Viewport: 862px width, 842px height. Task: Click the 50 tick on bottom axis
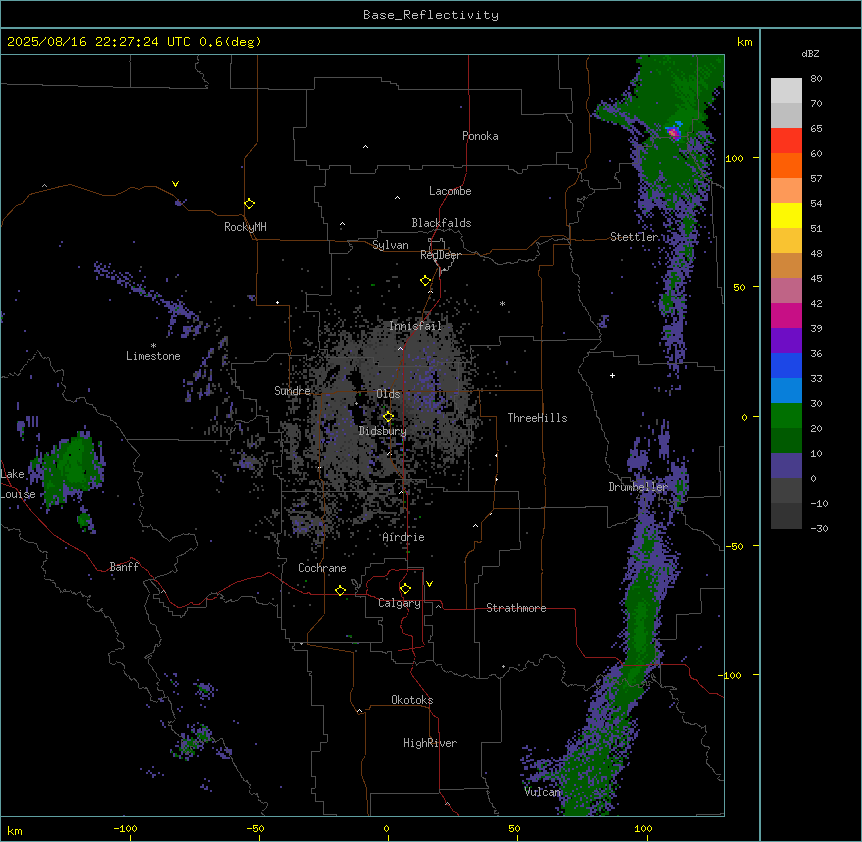[x=514, y=828]
